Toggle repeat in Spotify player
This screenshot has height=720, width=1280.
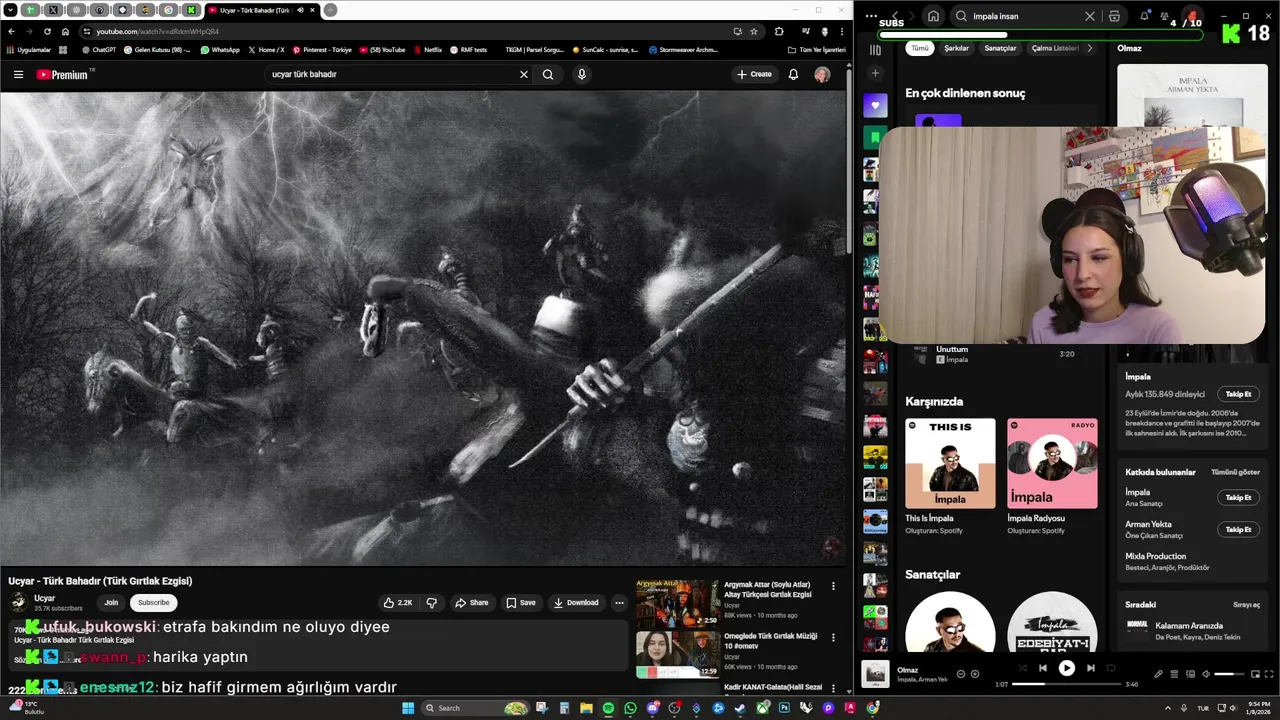click(x=1111, y=668)
